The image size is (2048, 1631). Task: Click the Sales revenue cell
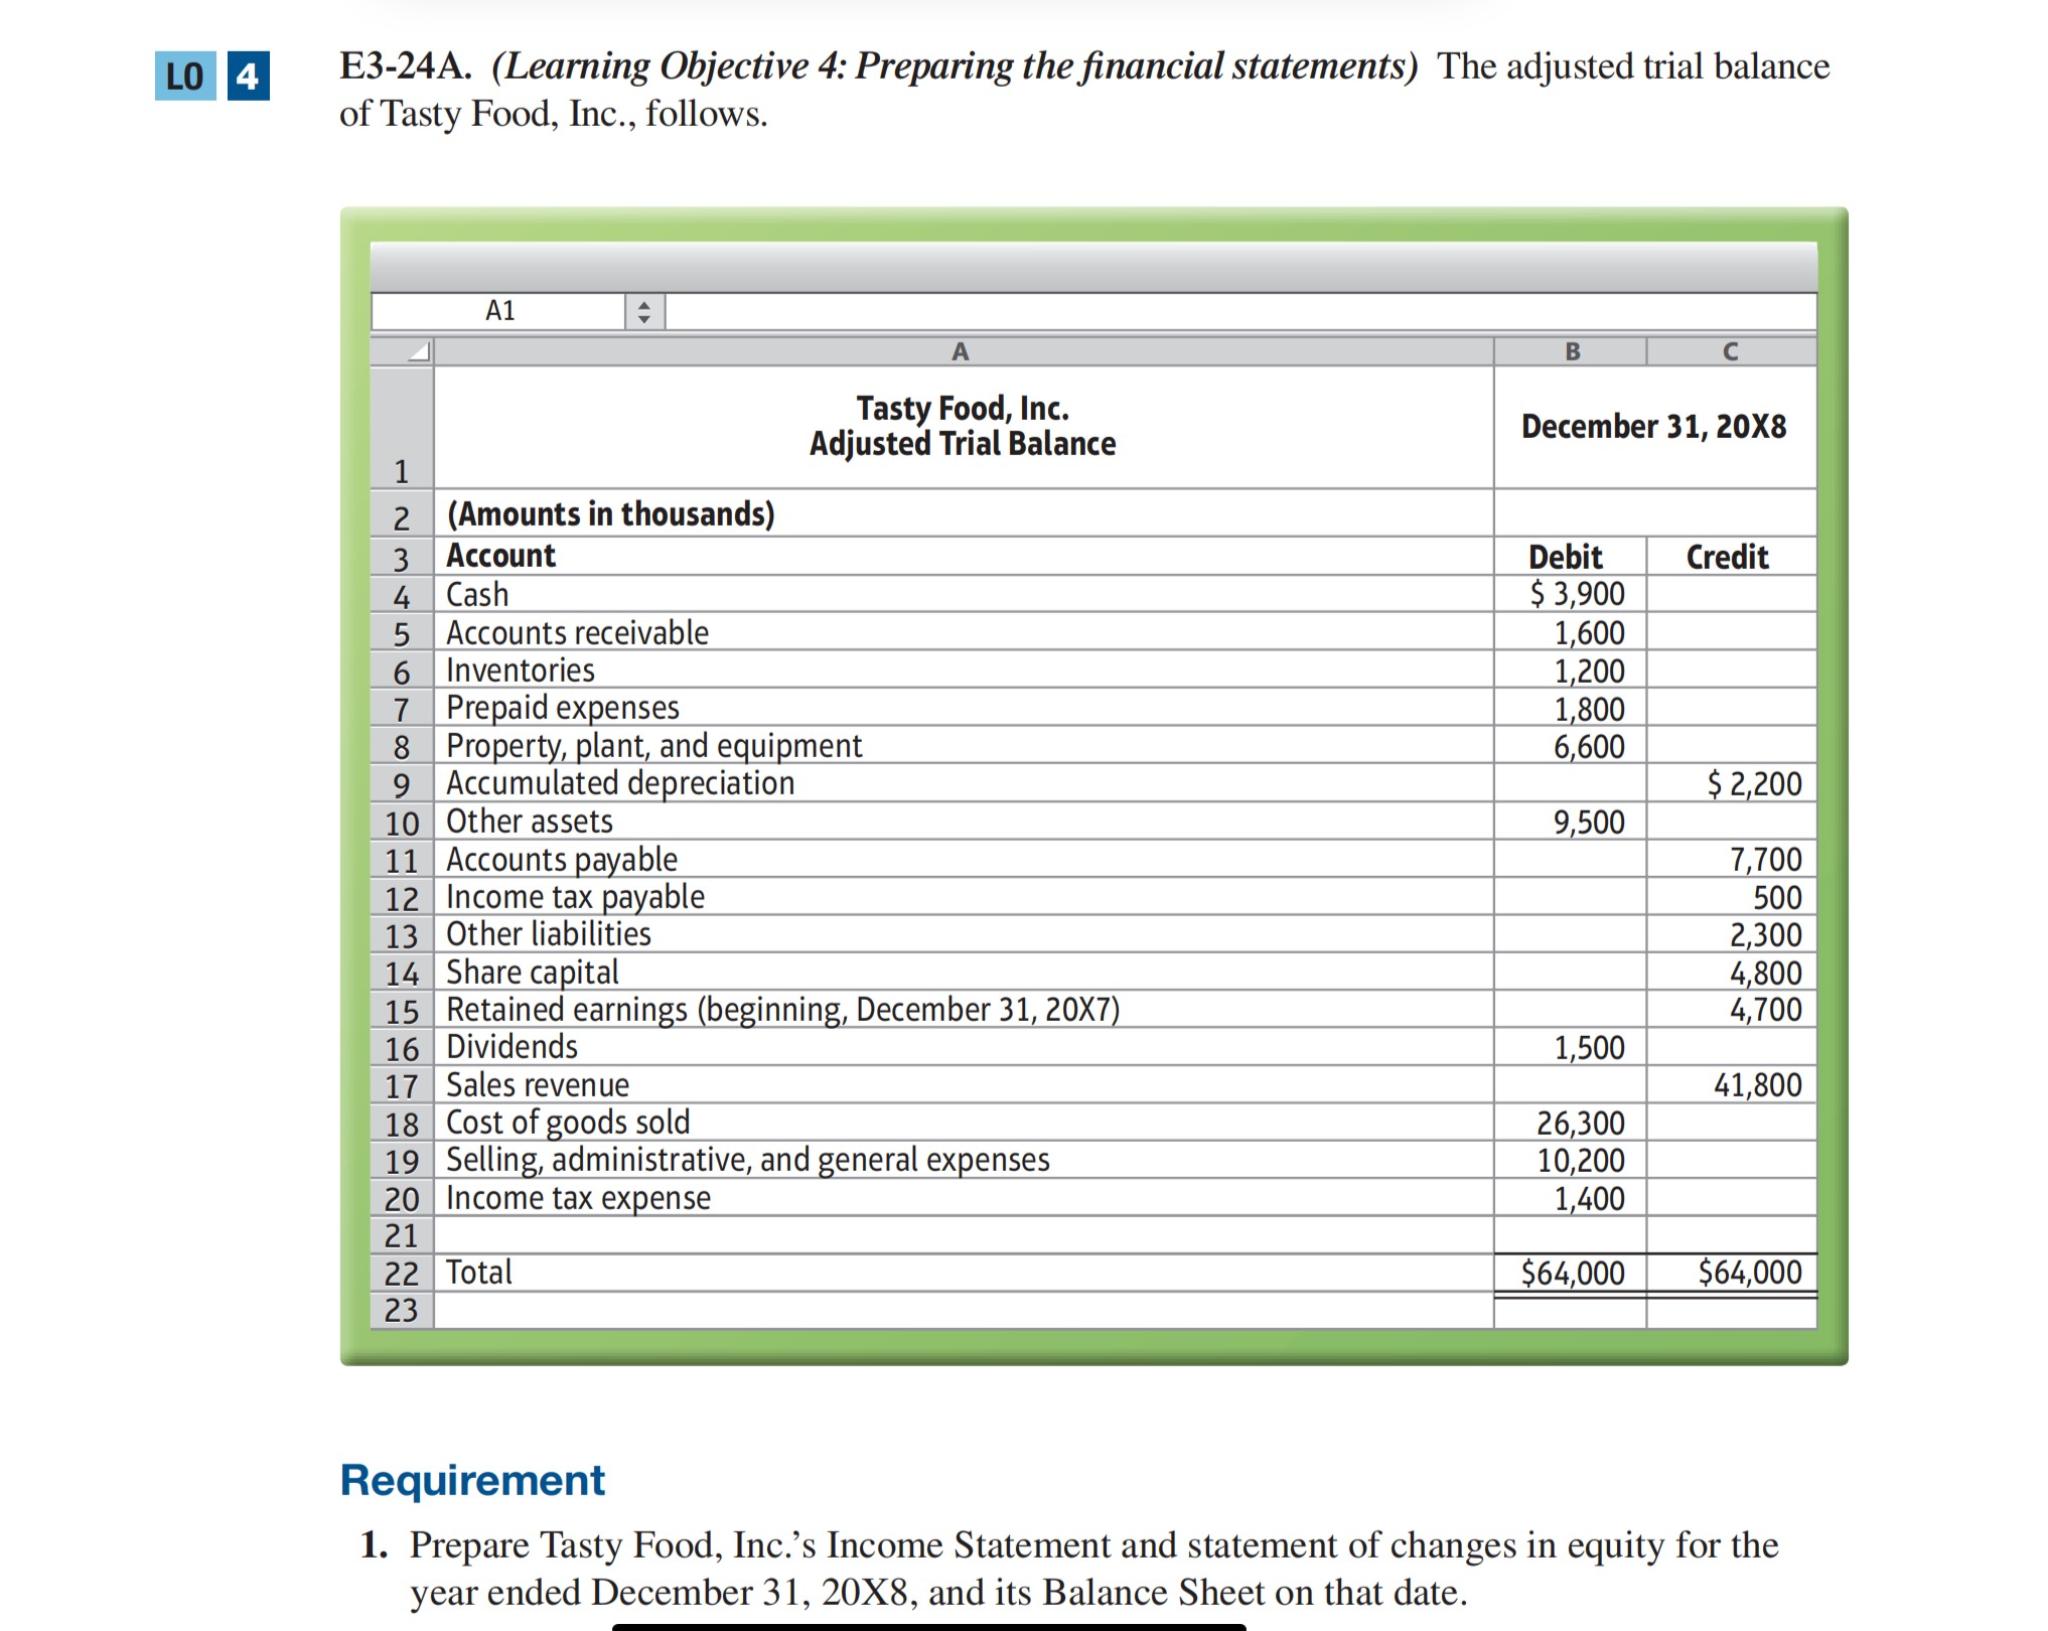(x=538, y=1085)
